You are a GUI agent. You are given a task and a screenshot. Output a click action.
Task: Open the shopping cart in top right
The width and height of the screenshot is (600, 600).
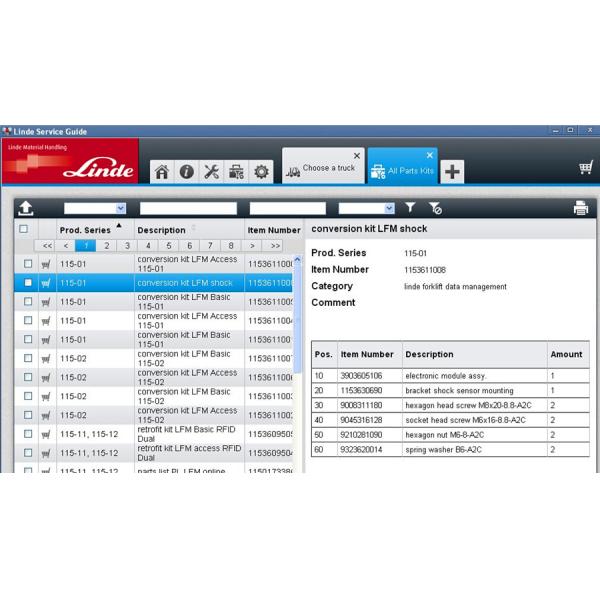(585, 167)
